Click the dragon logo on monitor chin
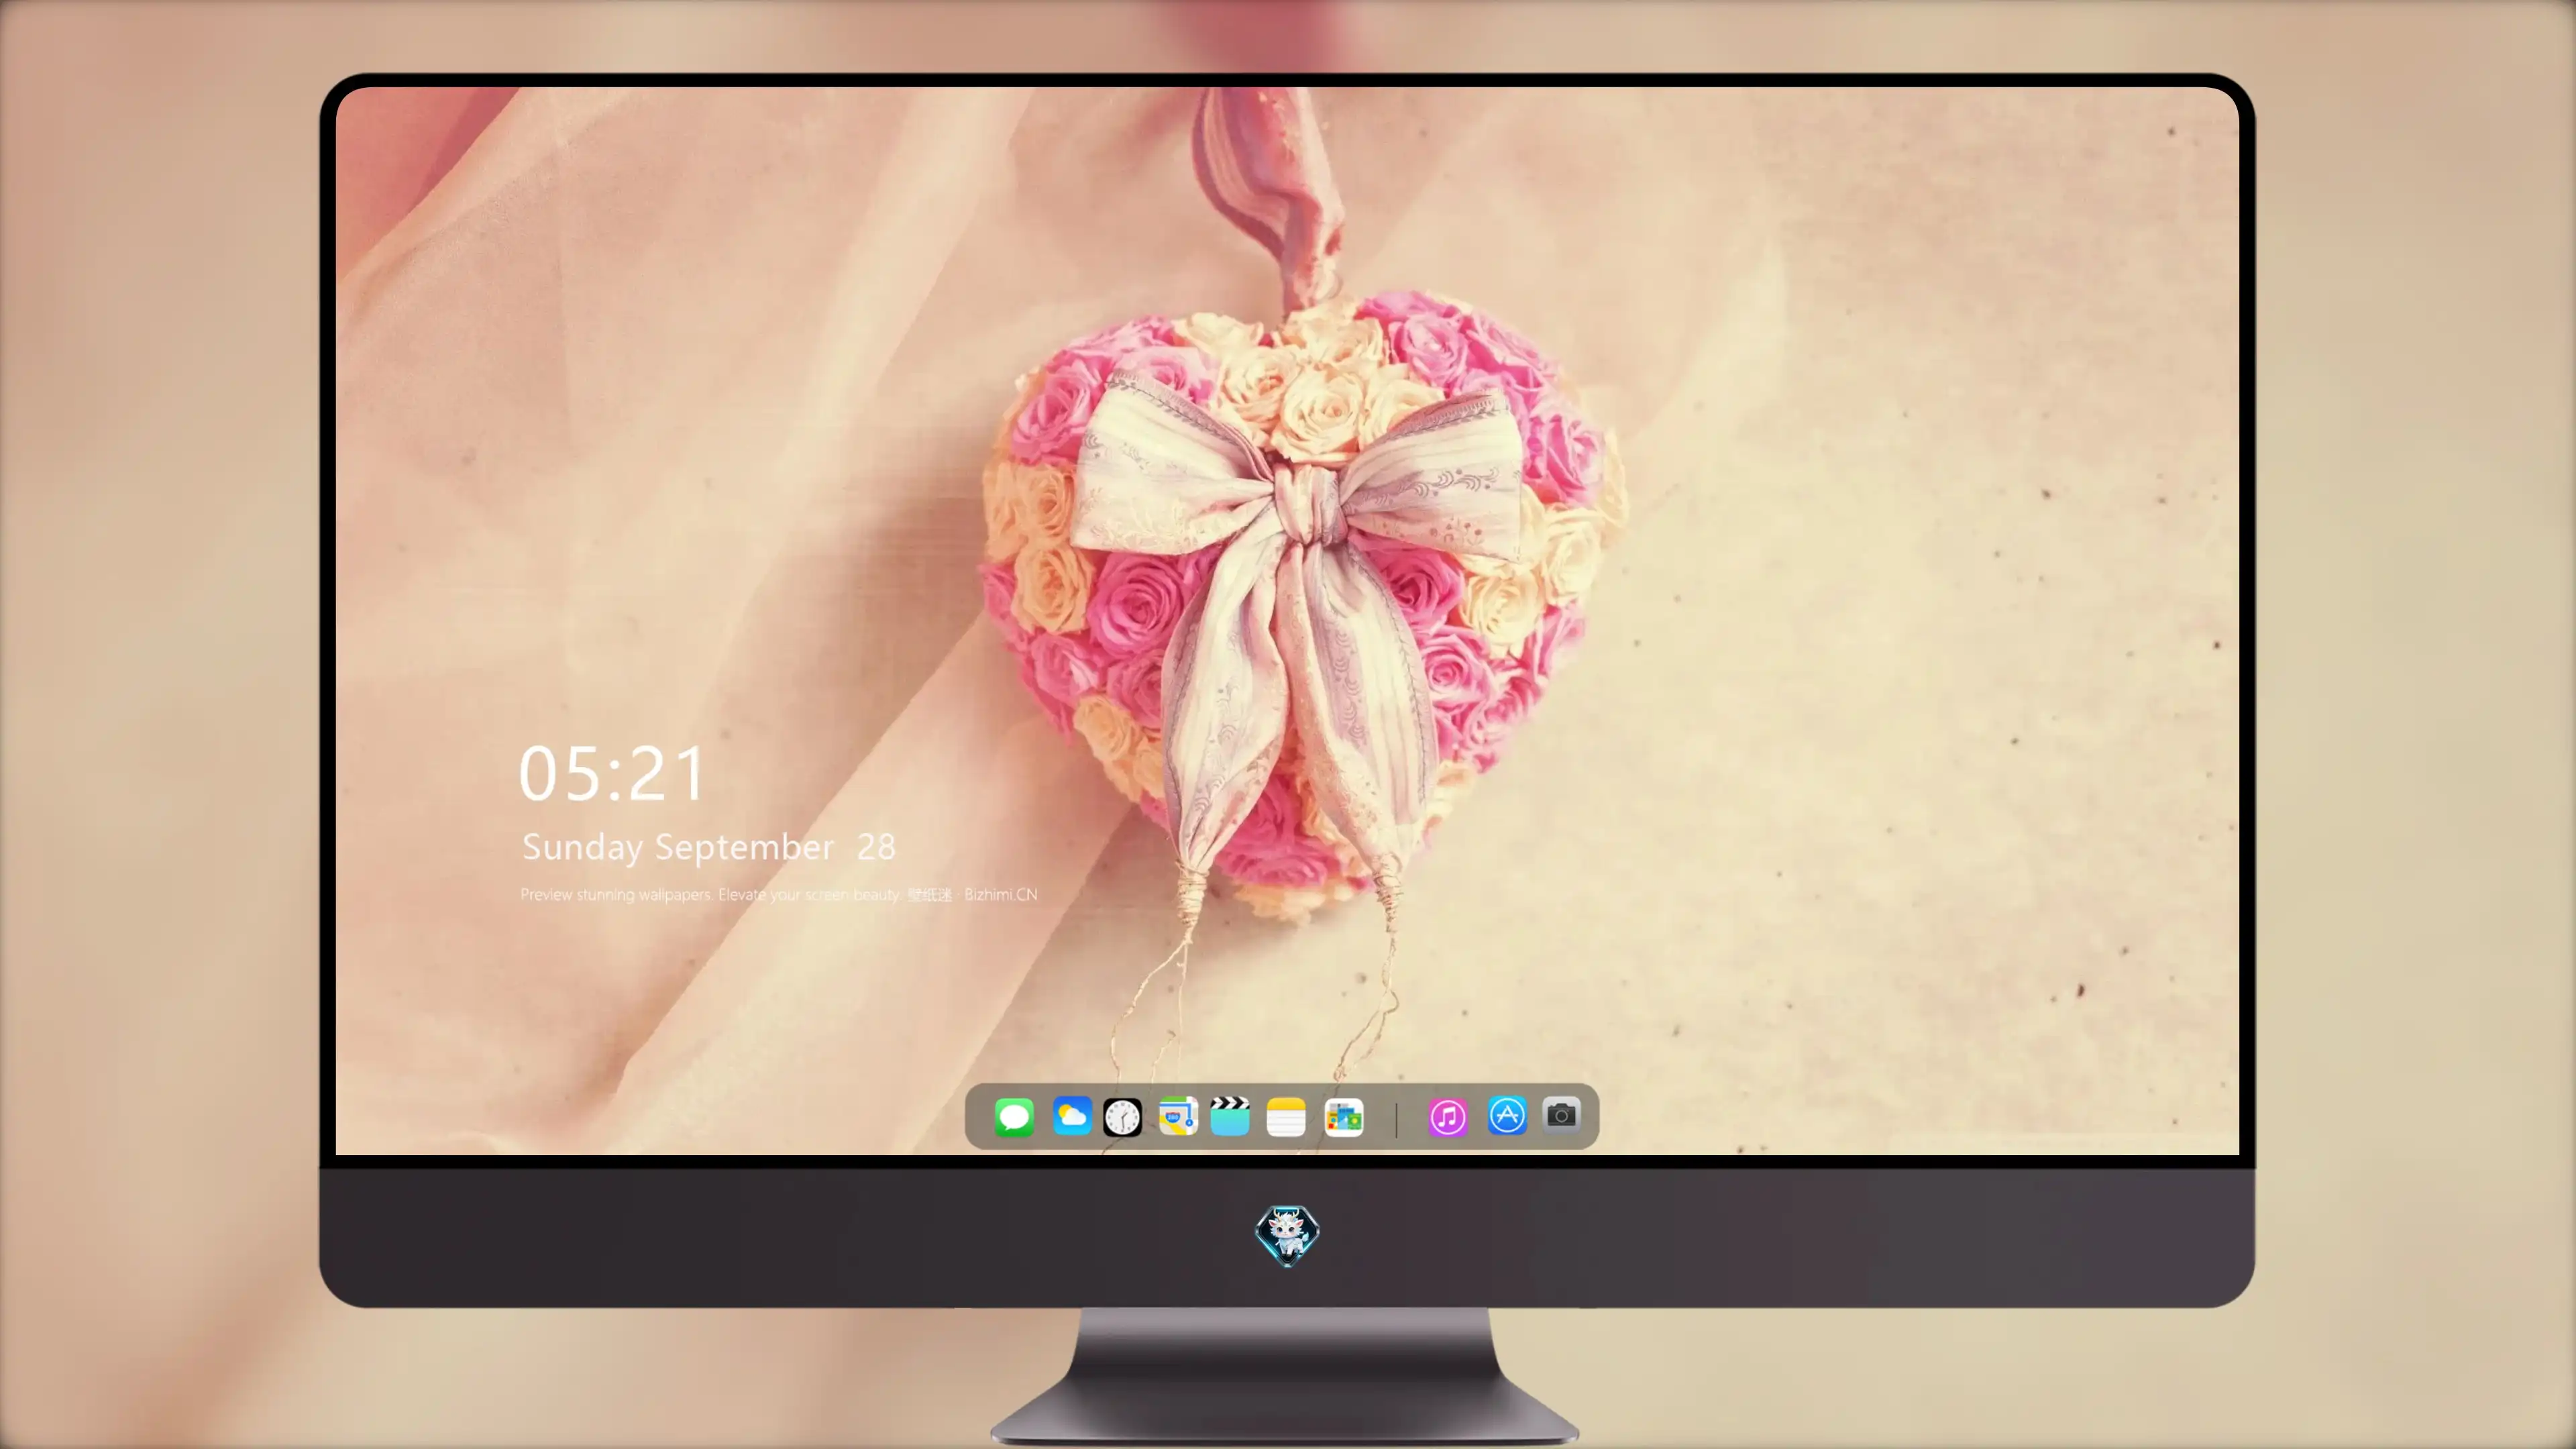Image resolution: width=2576 pixels, height=1449 pixels. 1287,1235
